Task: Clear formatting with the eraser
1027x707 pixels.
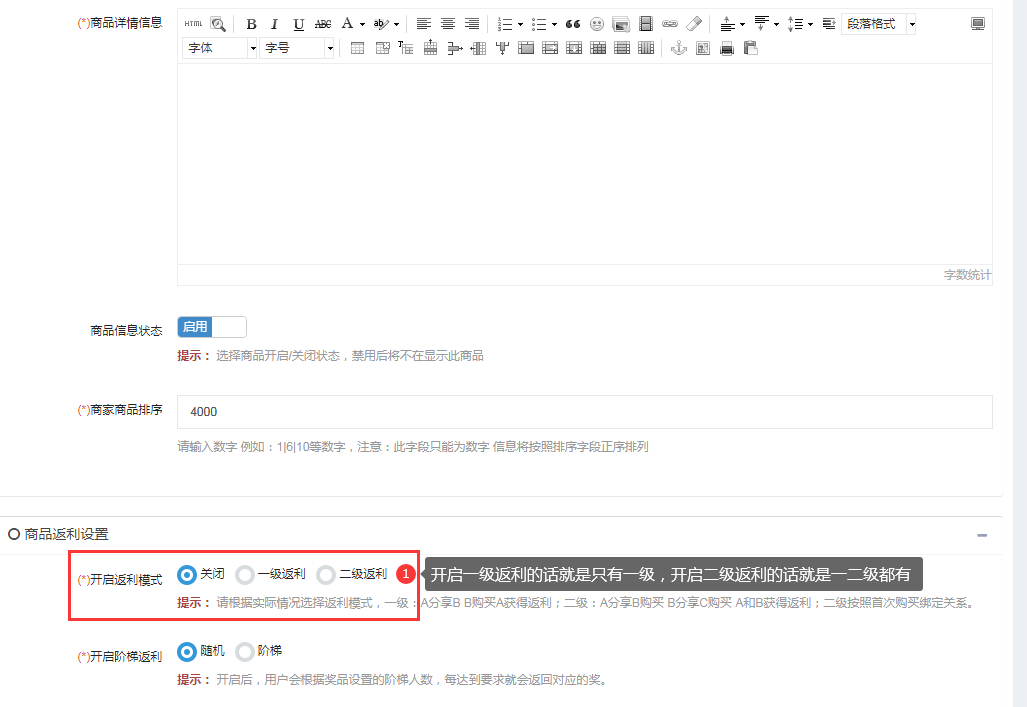Action: 694,24
